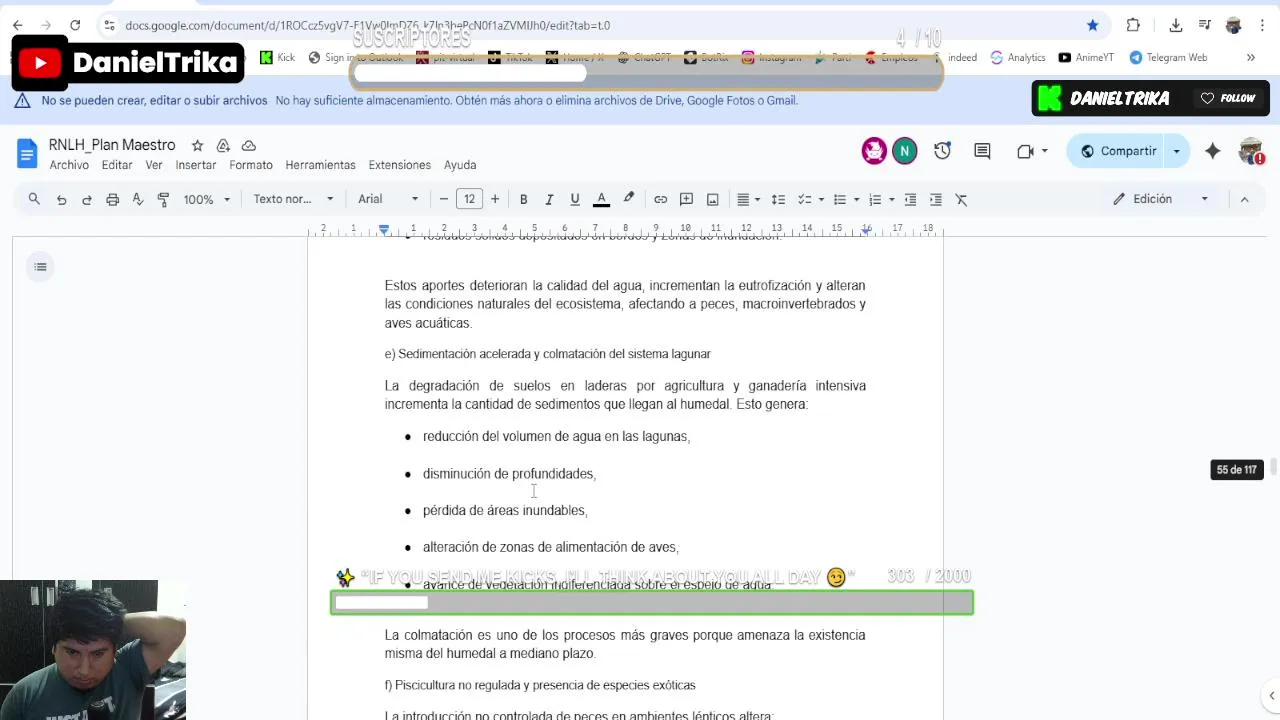Open the browser downloads icon
This screenshot has height=720, width=1280.
click(1176, 25)
